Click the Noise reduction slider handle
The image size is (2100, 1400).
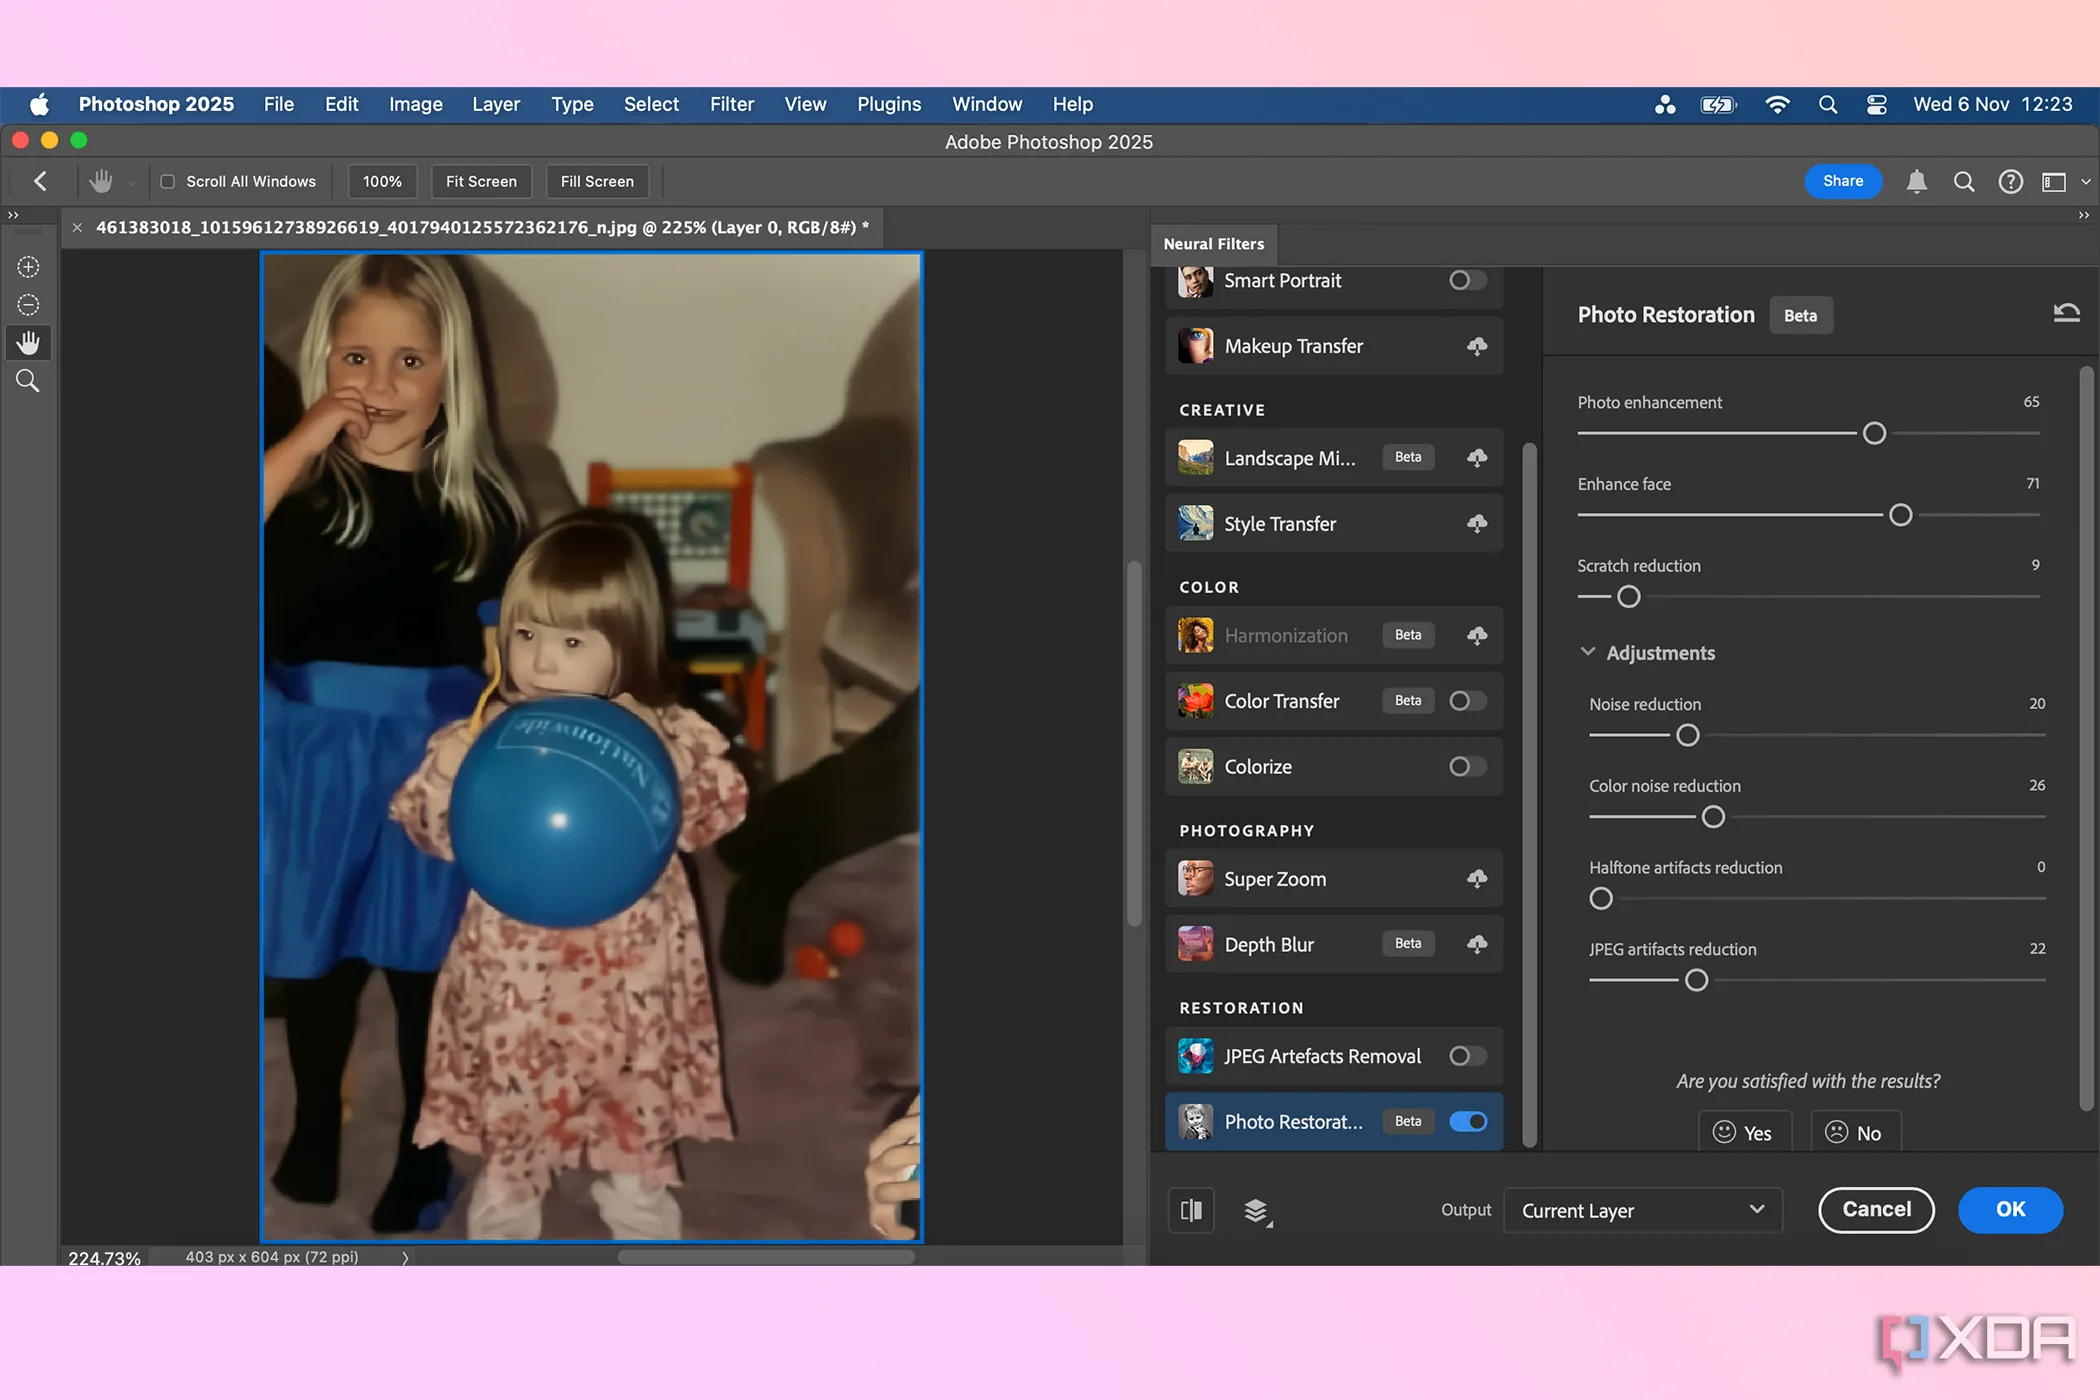[x=1687, y=736]
